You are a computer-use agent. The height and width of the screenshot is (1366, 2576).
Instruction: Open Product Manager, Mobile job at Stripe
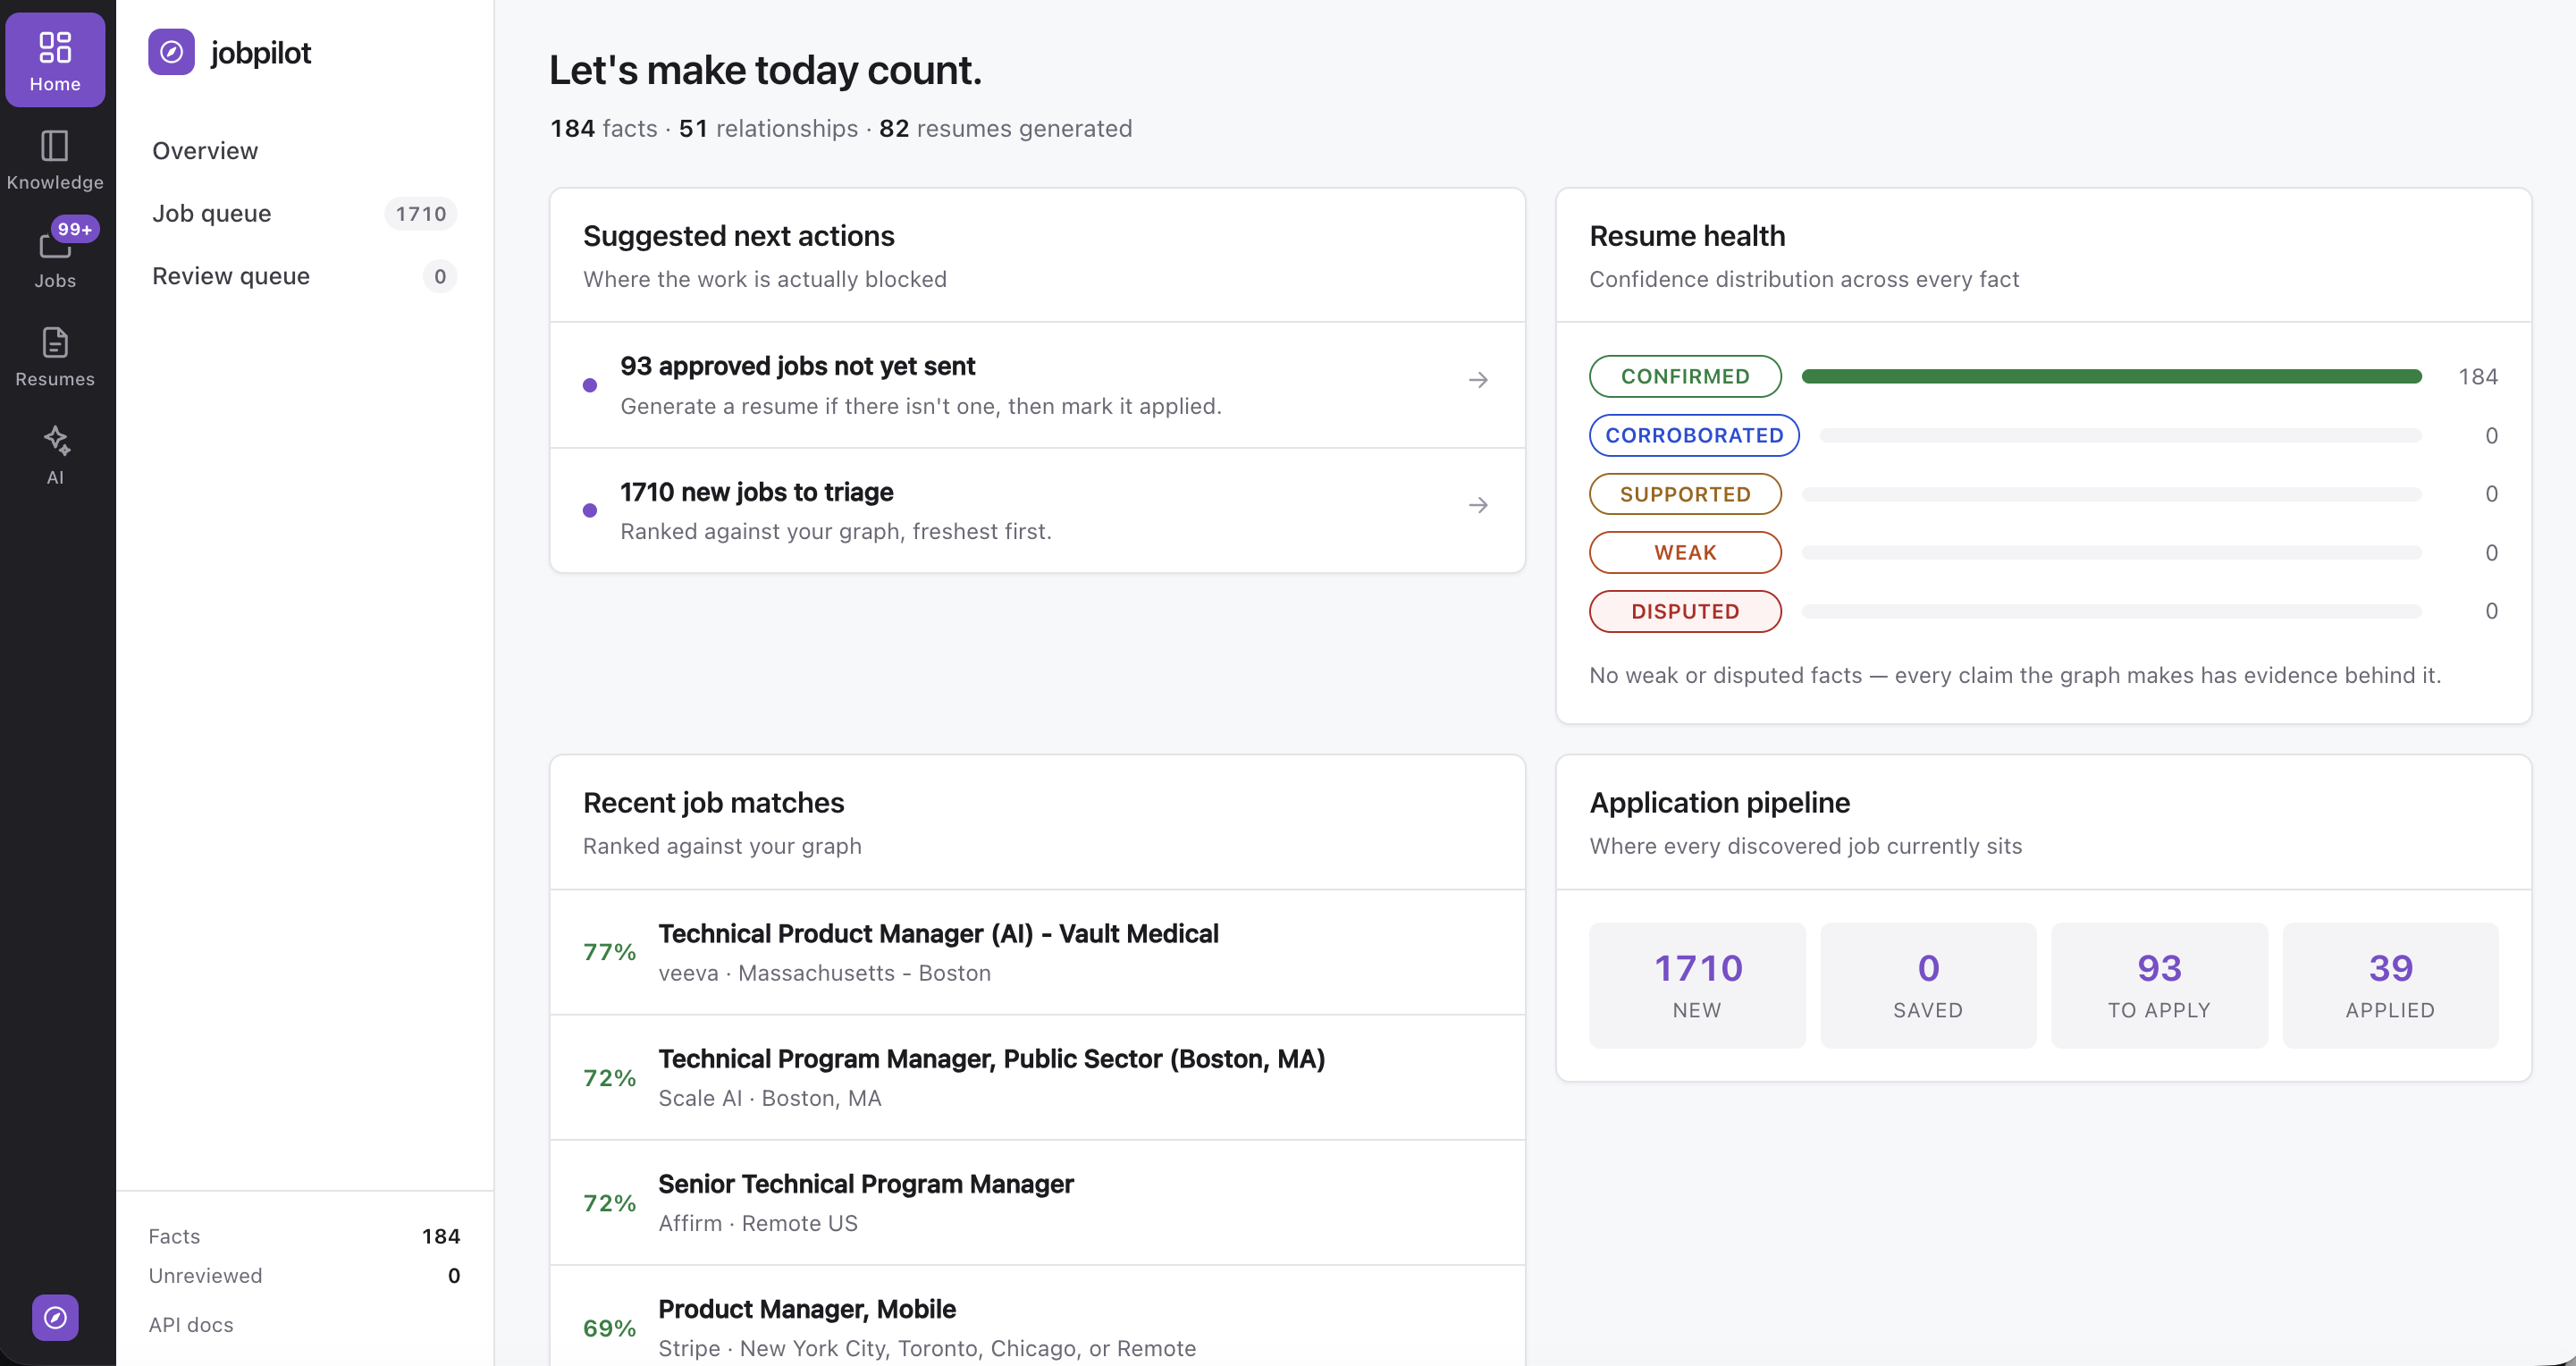[x=1037, y=1316]
